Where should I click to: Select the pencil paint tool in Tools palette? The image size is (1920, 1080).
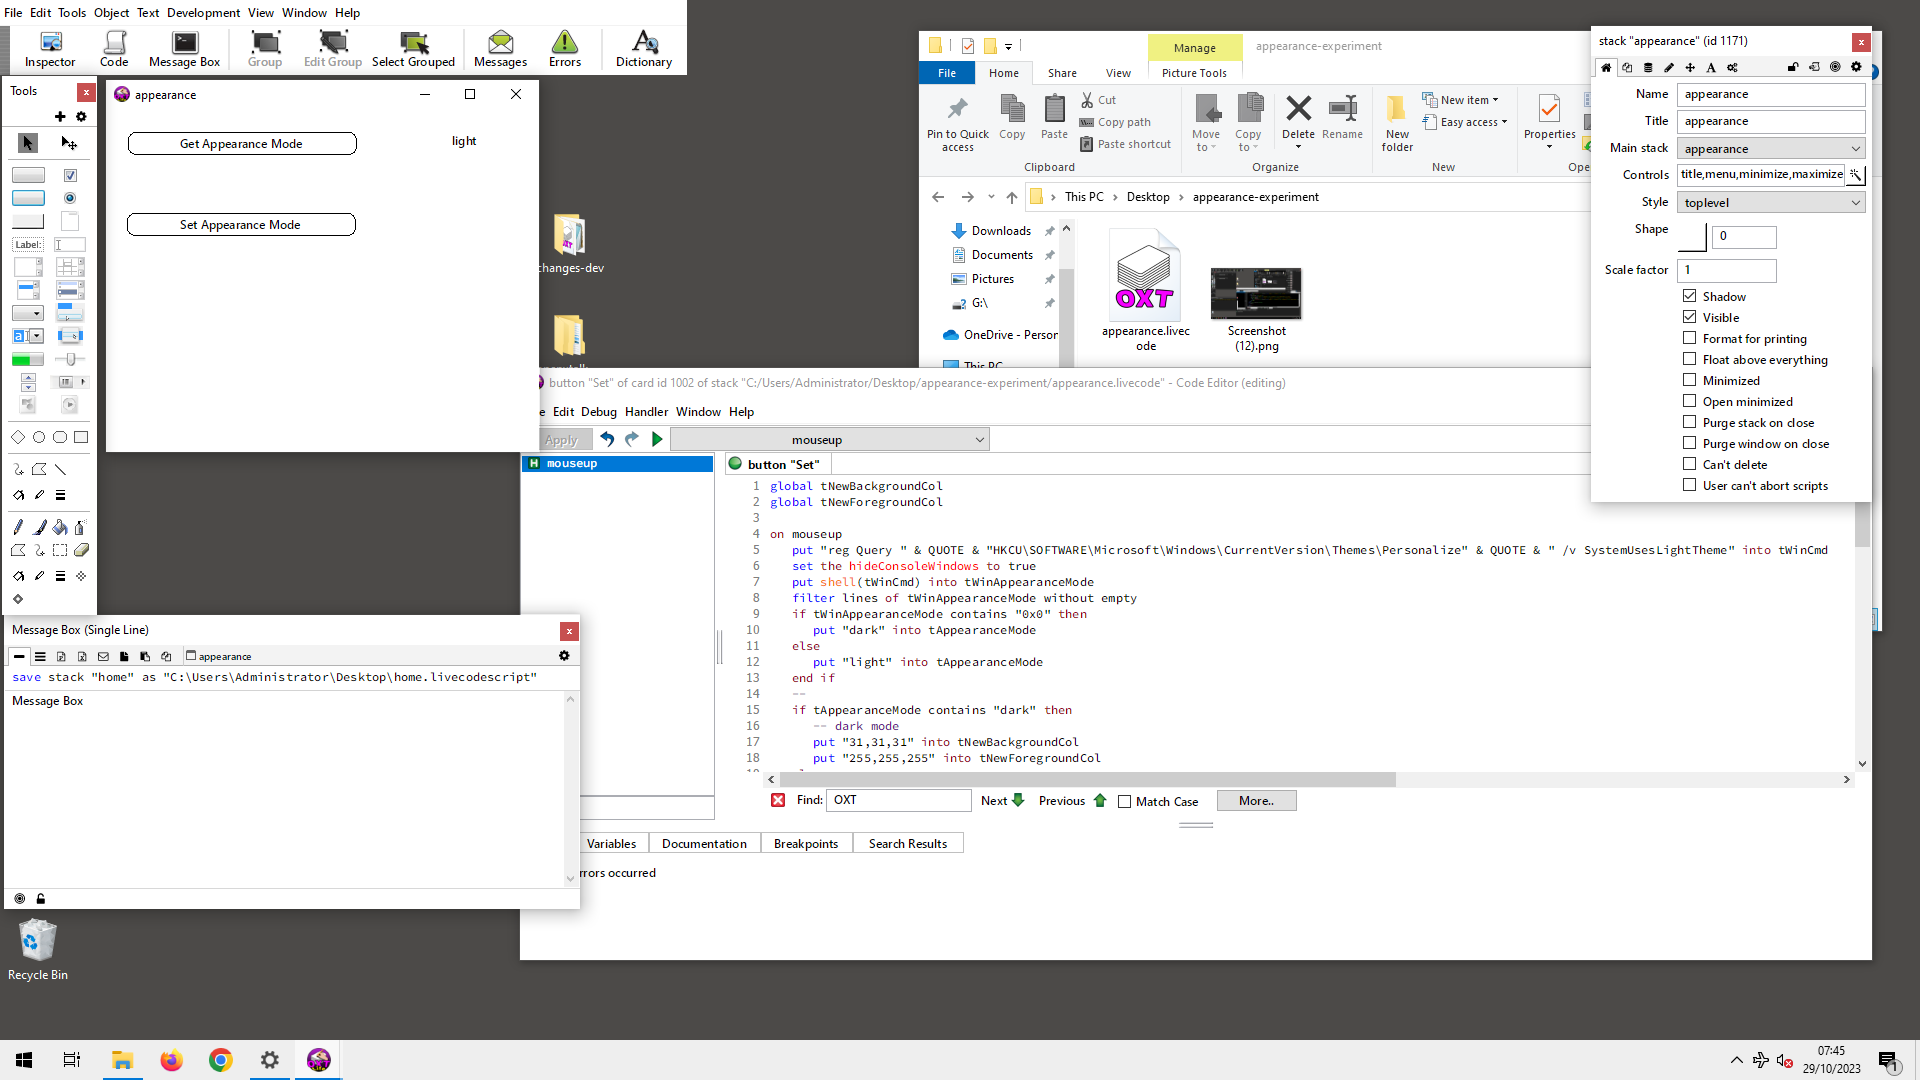click(18, 527)
